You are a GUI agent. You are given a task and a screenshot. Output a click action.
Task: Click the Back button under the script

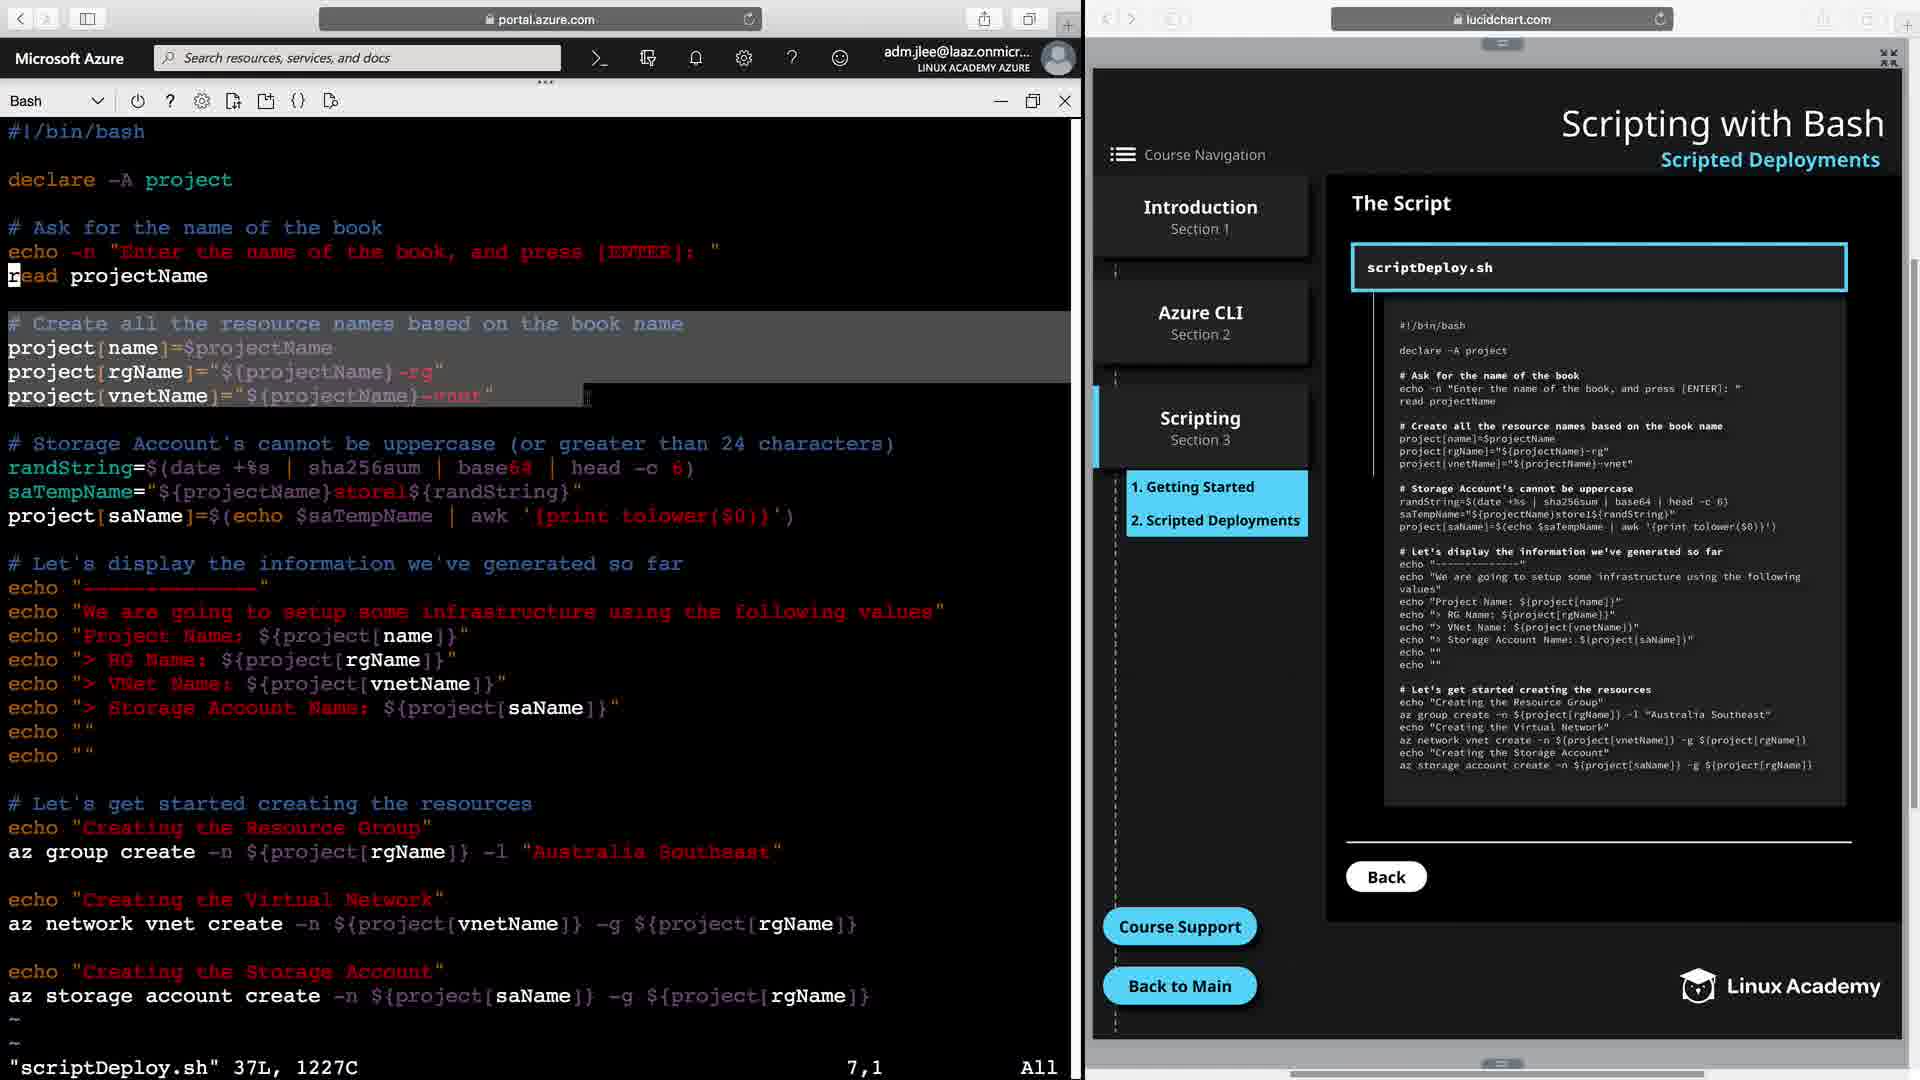click(1386, 877)
